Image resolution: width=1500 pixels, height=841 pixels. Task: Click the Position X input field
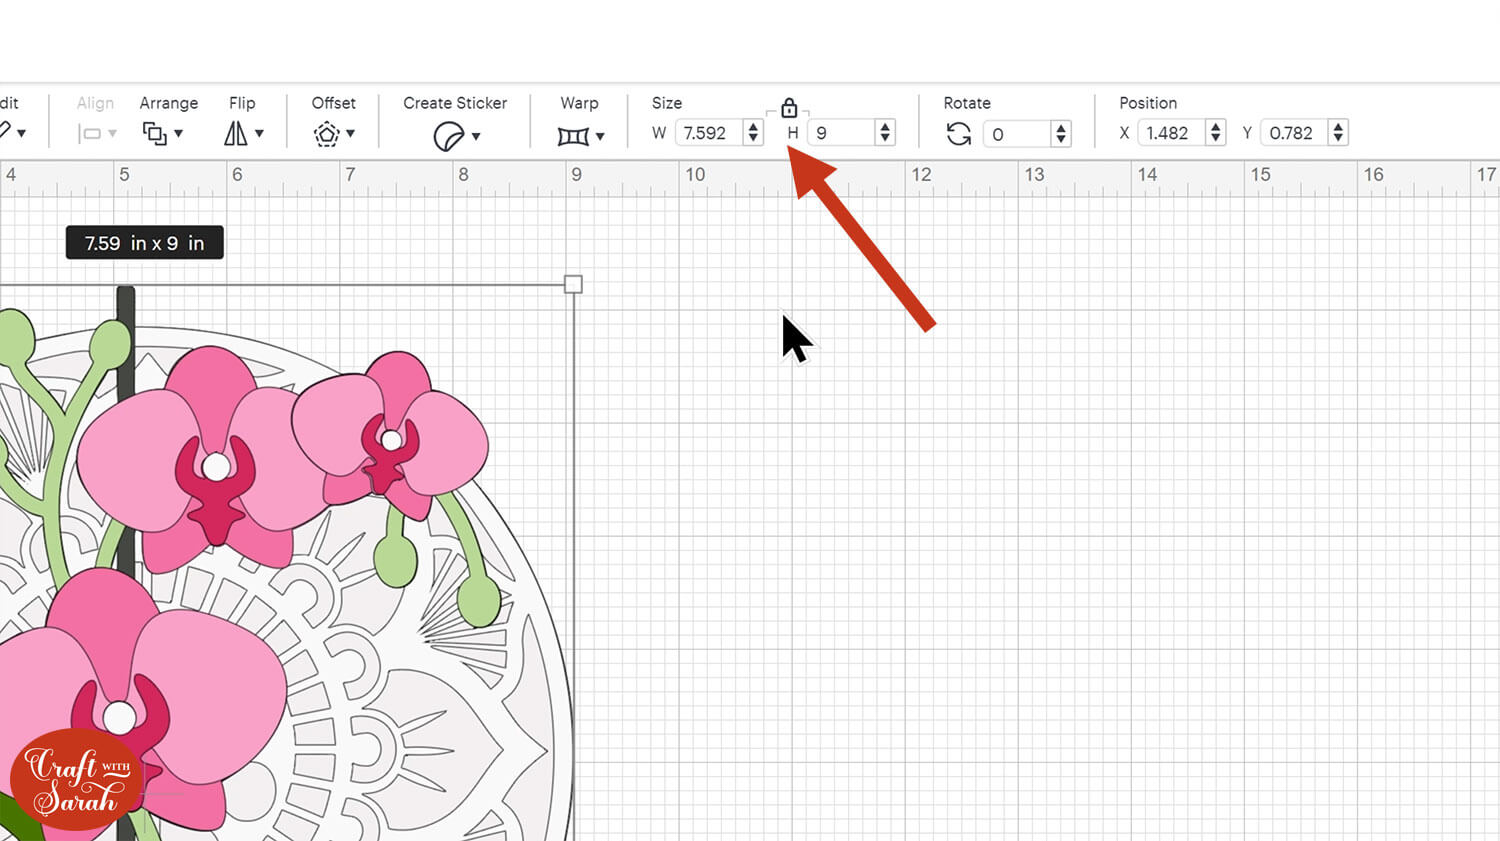click(x=1172, y=133)
